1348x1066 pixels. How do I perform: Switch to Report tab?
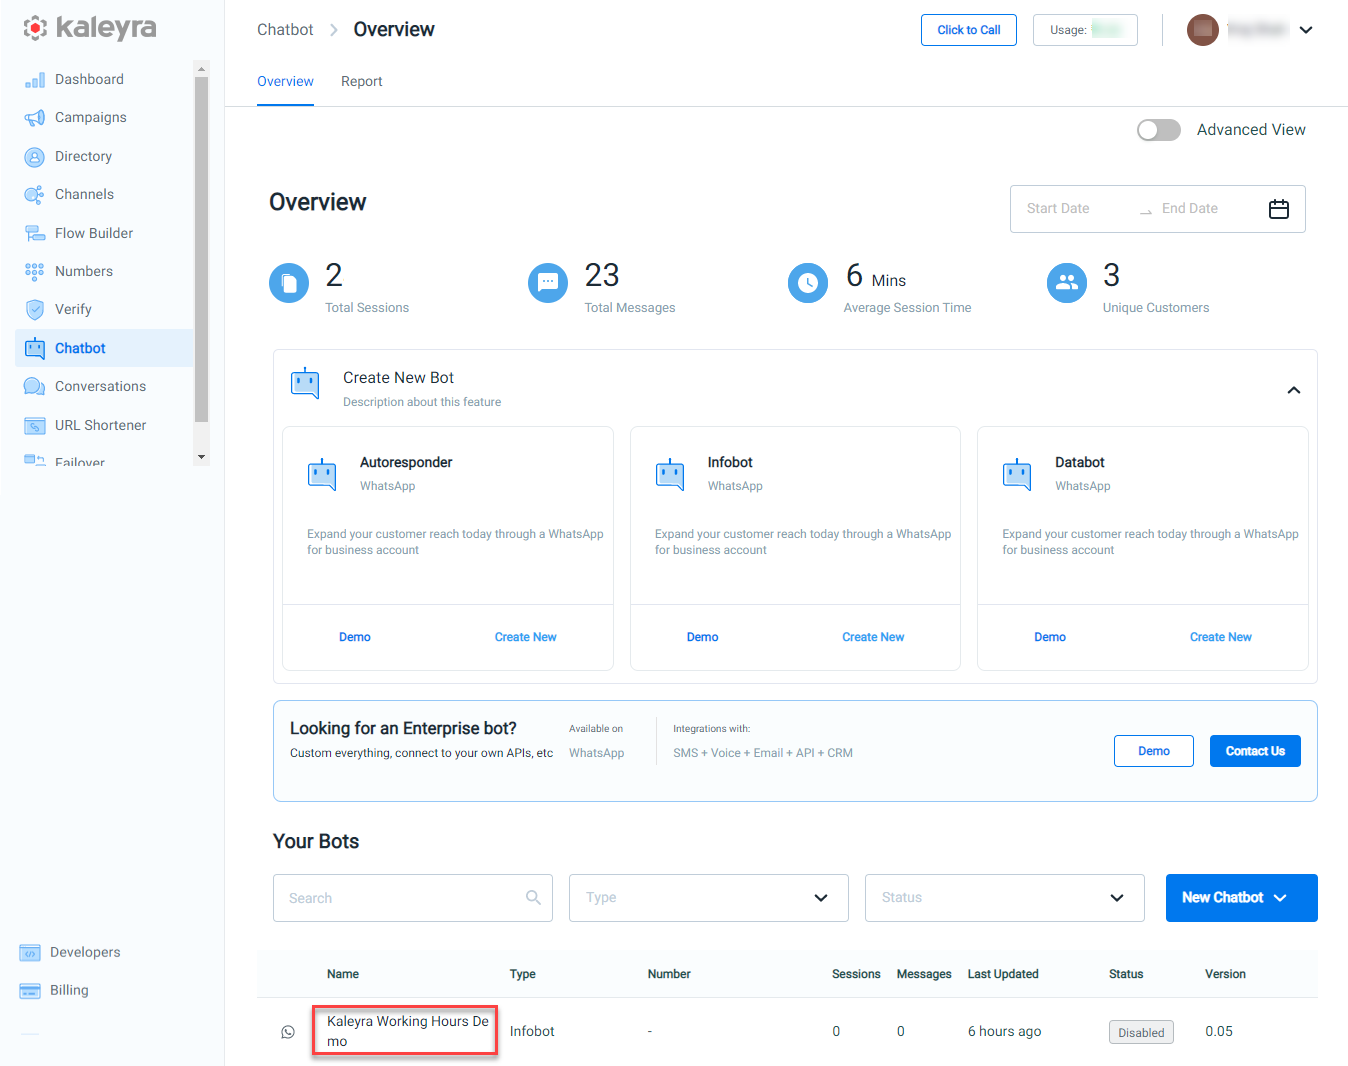tap(362, 82)
